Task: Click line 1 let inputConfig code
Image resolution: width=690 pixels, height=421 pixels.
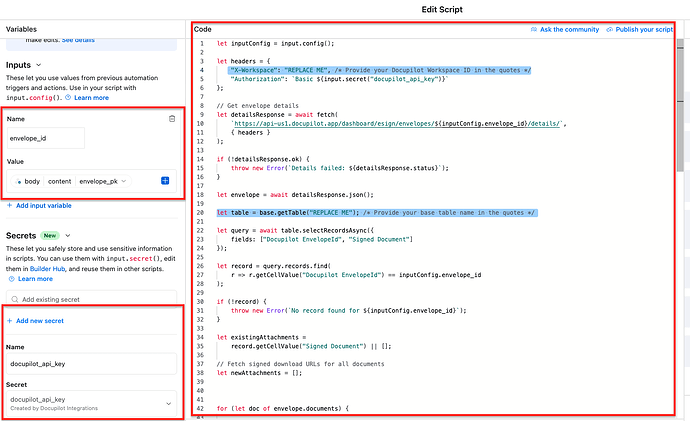Action: coord(275,44)
